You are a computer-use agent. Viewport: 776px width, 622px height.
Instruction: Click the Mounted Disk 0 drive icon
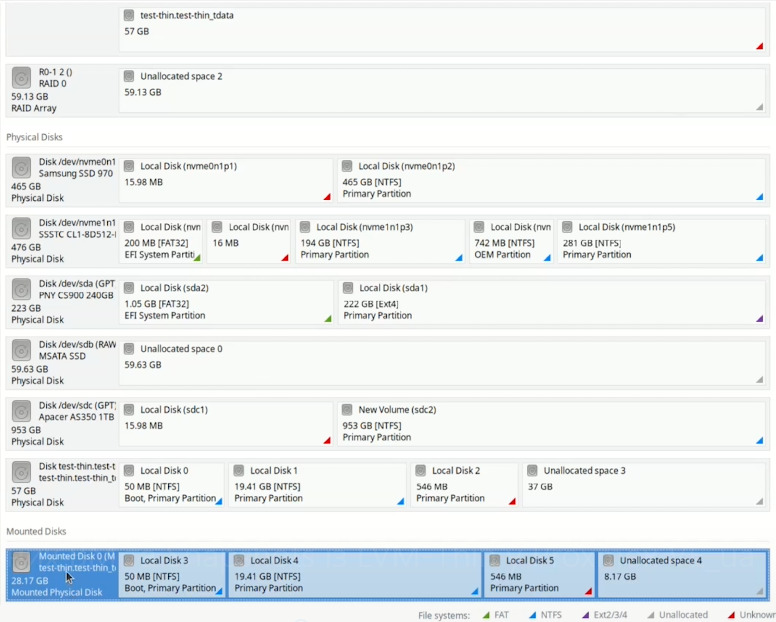pyautogui.click(x=21, y=562)
